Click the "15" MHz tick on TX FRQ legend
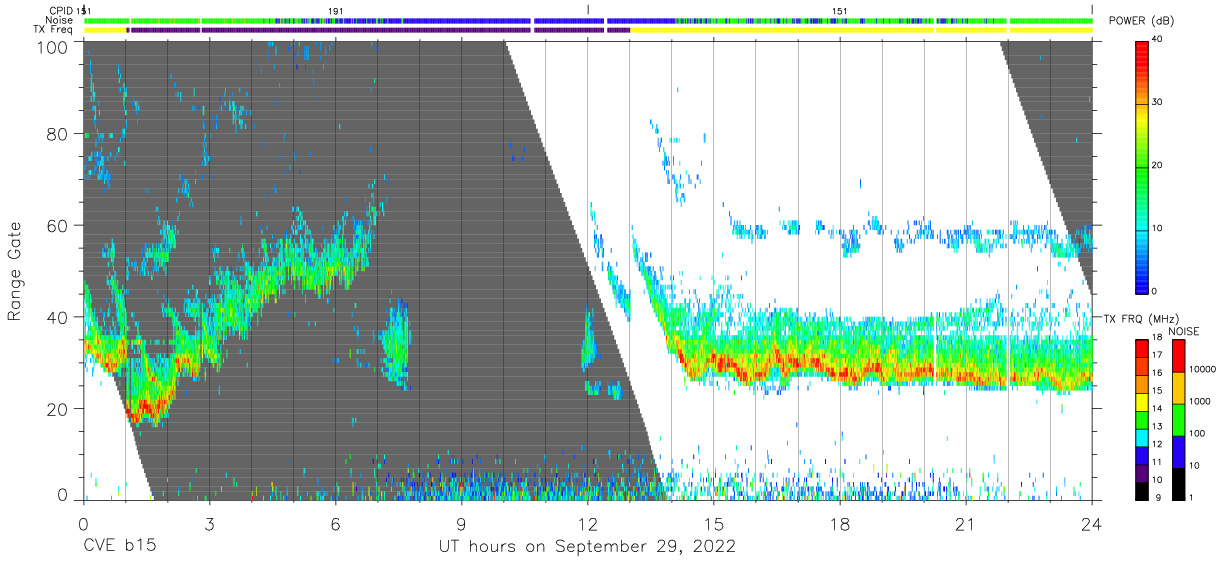The width and height of the screenshot is (1228, 567). (1157, 390)
